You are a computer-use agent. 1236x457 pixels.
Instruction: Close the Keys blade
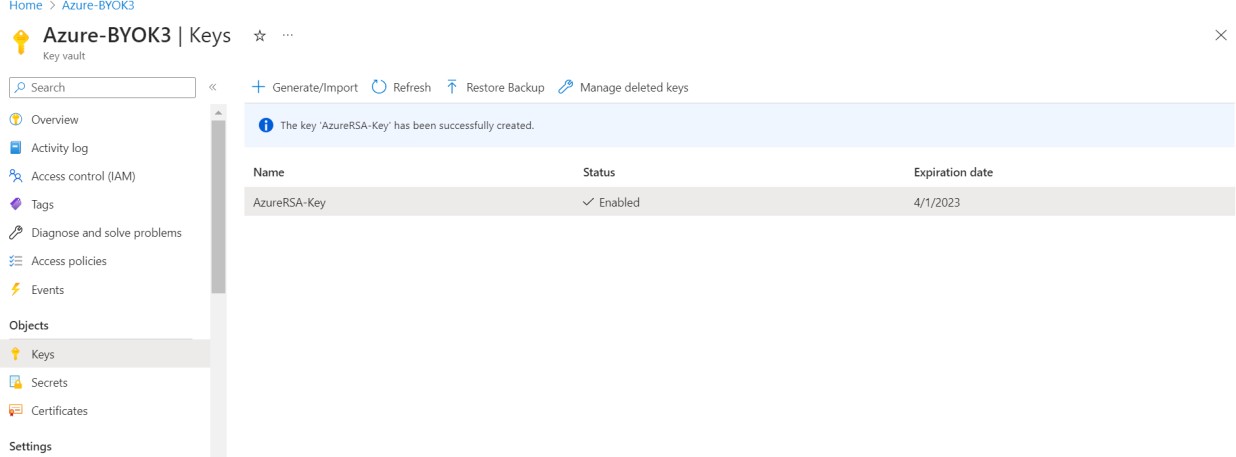pos(1220,35)
